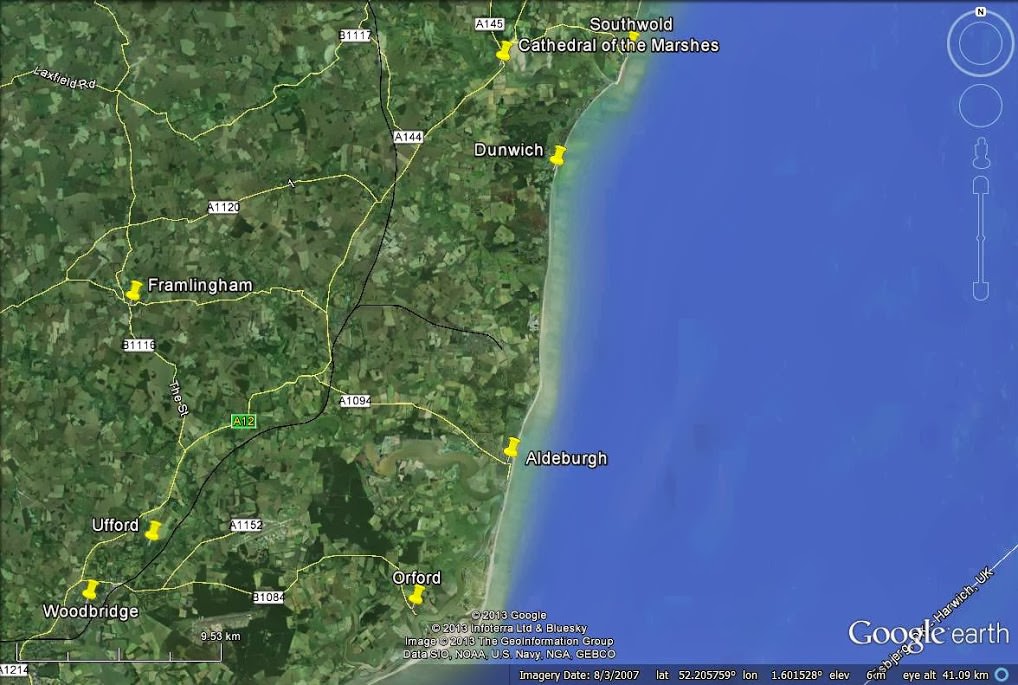Viewport: 1018px width, 685px height.
Task: Click the zoom in button atop the zoom slider
Action: (980, 184)
